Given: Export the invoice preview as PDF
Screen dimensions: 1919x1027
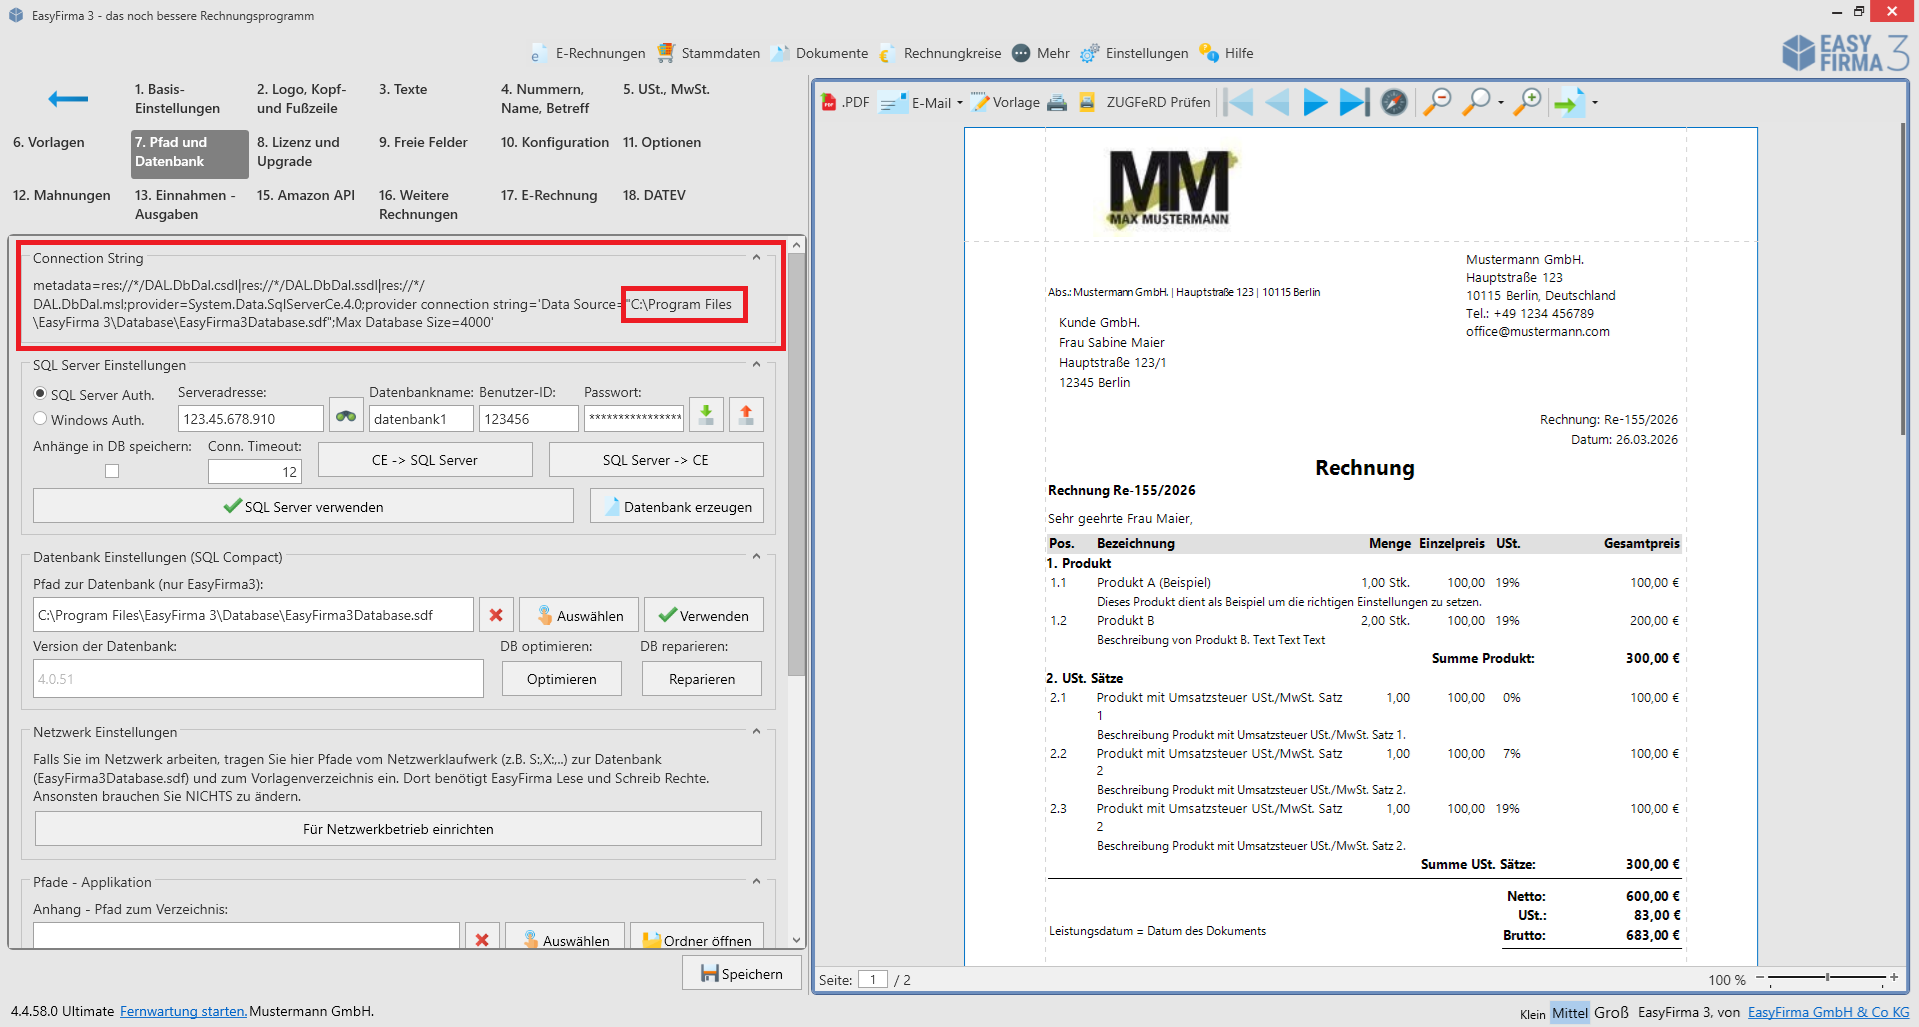Looking at the screenshot, I should pos(845,102).
